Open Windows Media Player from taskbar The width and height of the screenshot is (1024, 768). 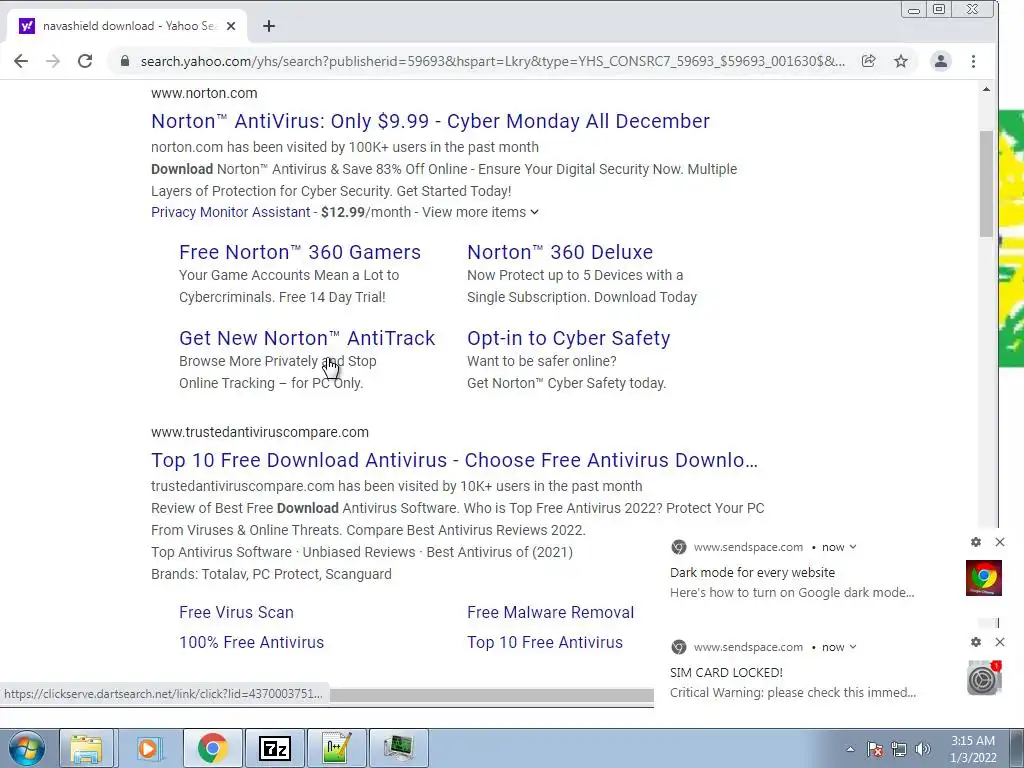148,748
